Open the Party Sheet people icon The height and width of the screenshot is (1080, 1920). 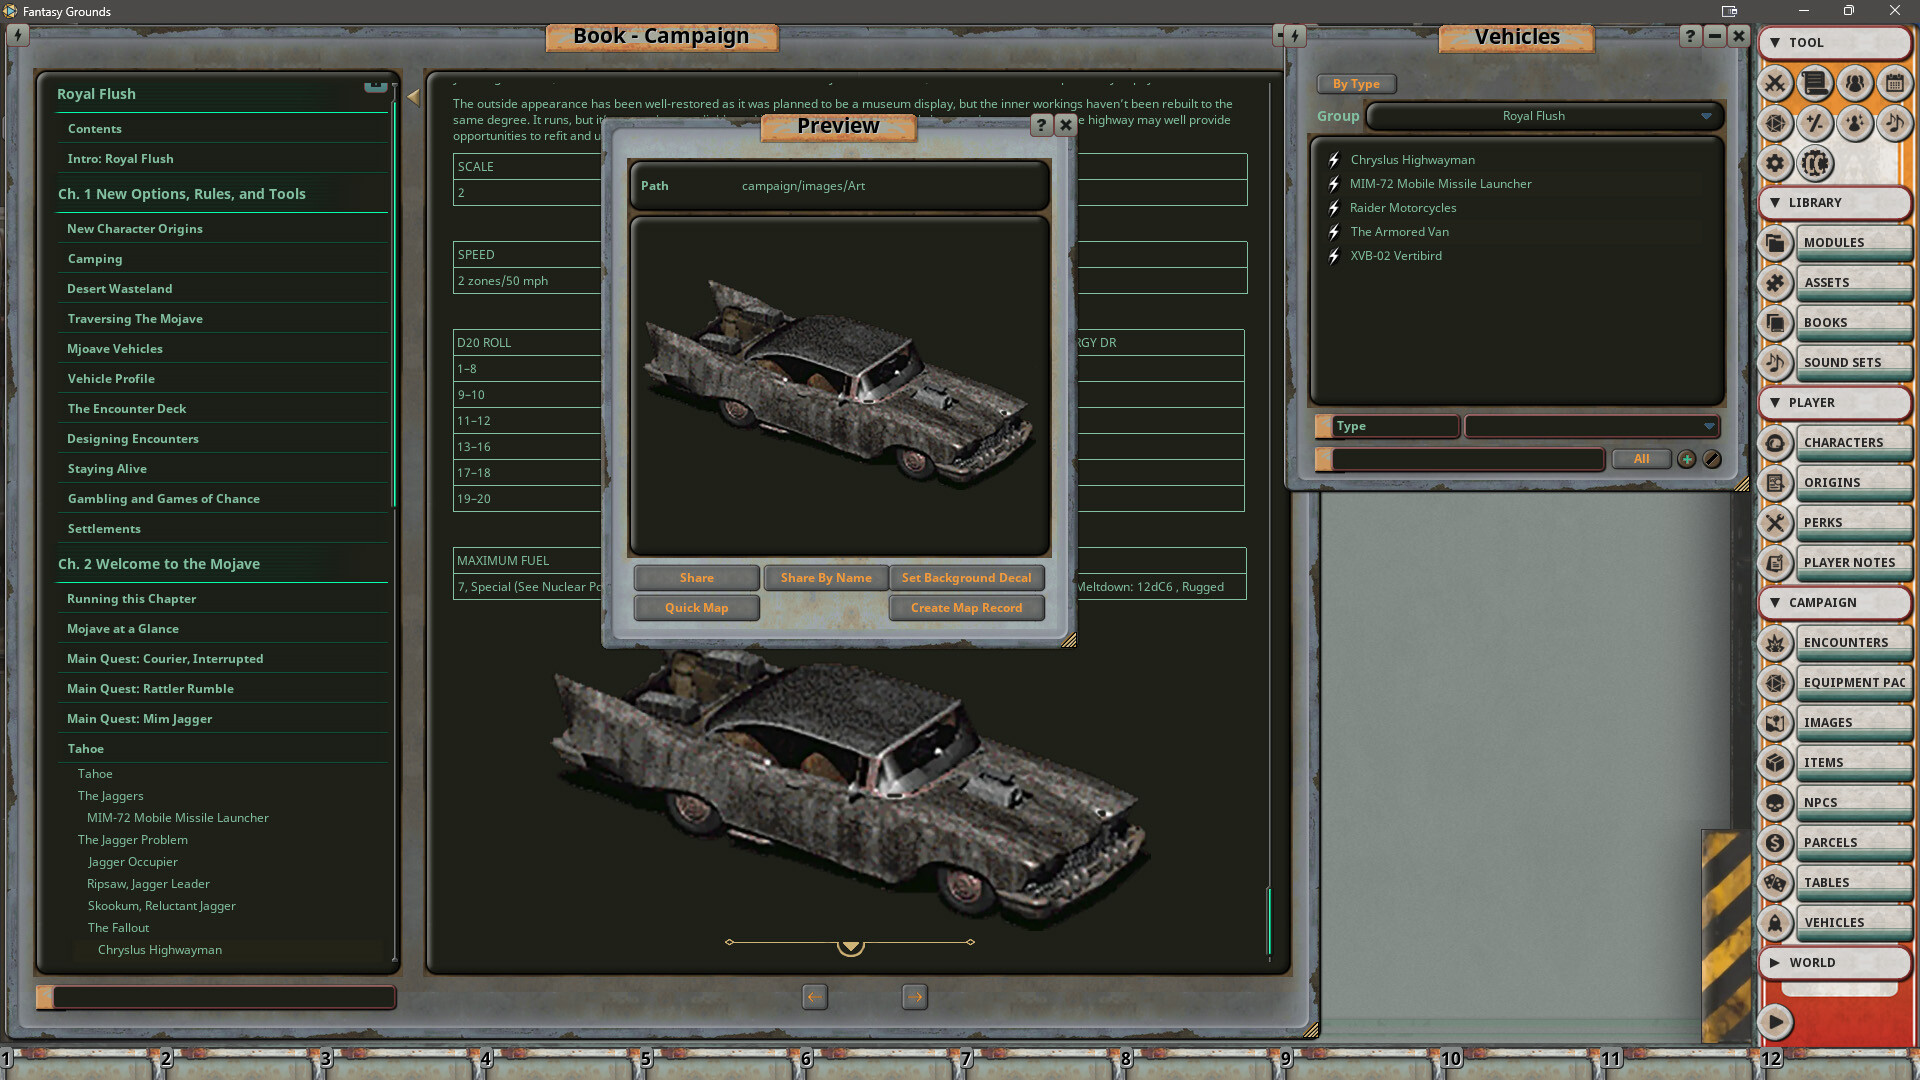pyautogui.click(x=1854, y=83)
